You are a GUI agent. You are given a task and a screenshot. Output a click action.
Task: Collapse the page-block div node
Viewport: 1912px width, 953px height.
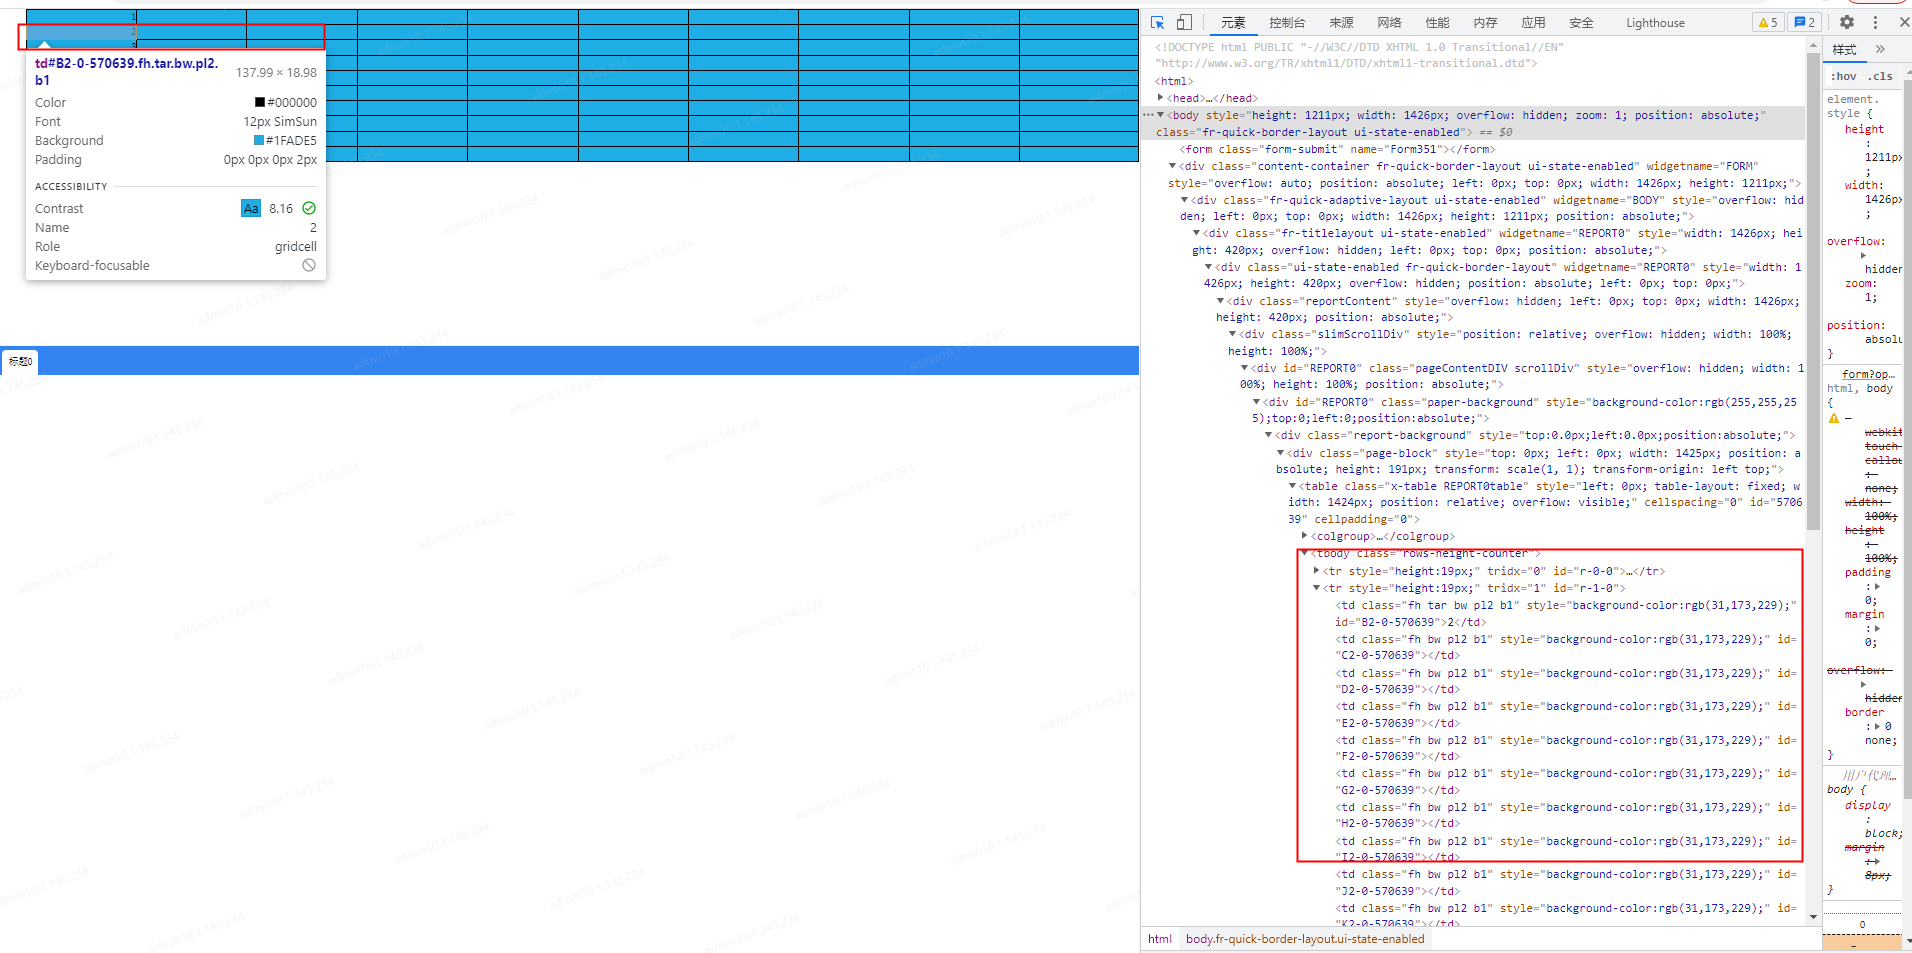tap(1281, 453)
